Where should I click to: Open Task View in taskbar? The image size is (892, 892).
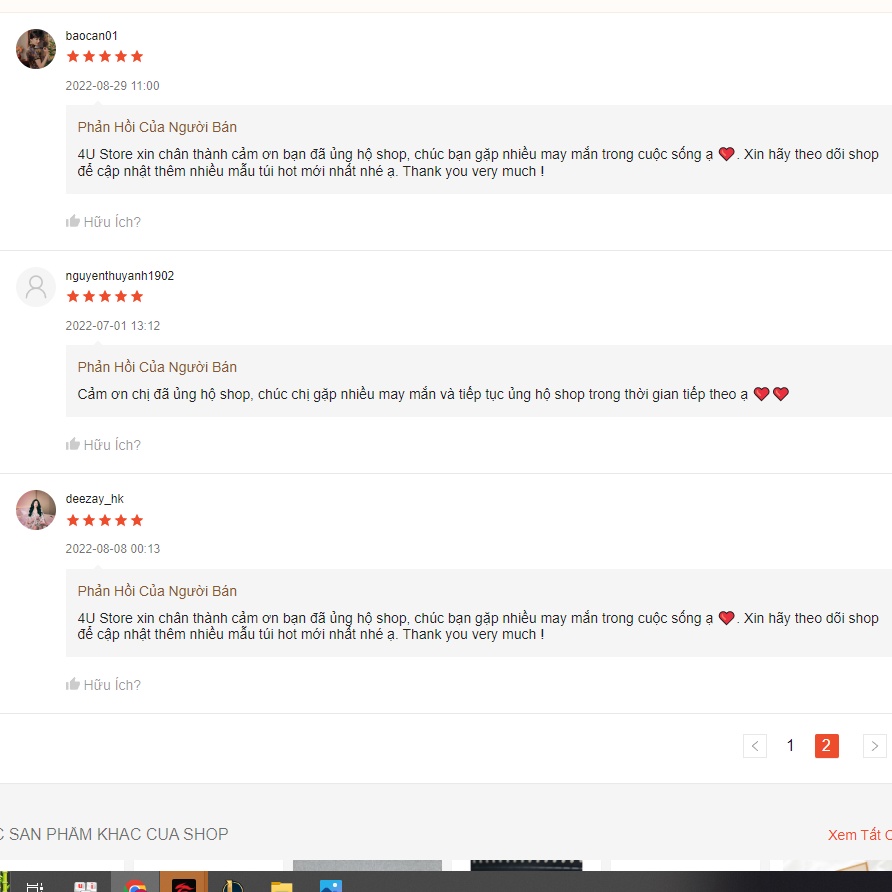35,886
